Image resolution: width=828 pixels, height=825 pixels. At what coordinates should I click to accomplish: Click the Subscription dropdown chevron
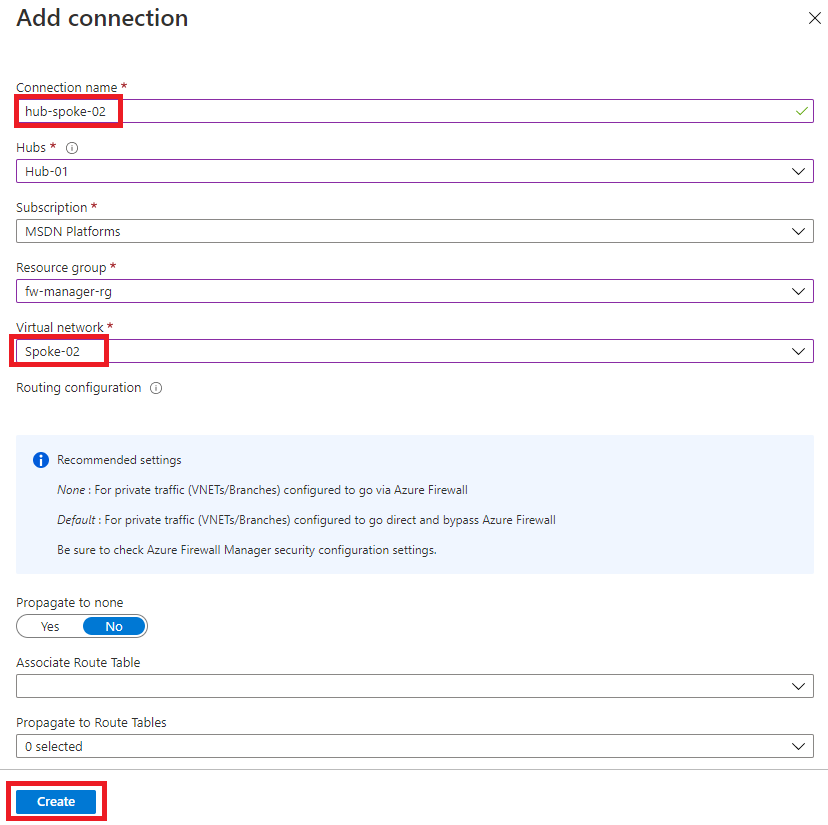(799, 231)
